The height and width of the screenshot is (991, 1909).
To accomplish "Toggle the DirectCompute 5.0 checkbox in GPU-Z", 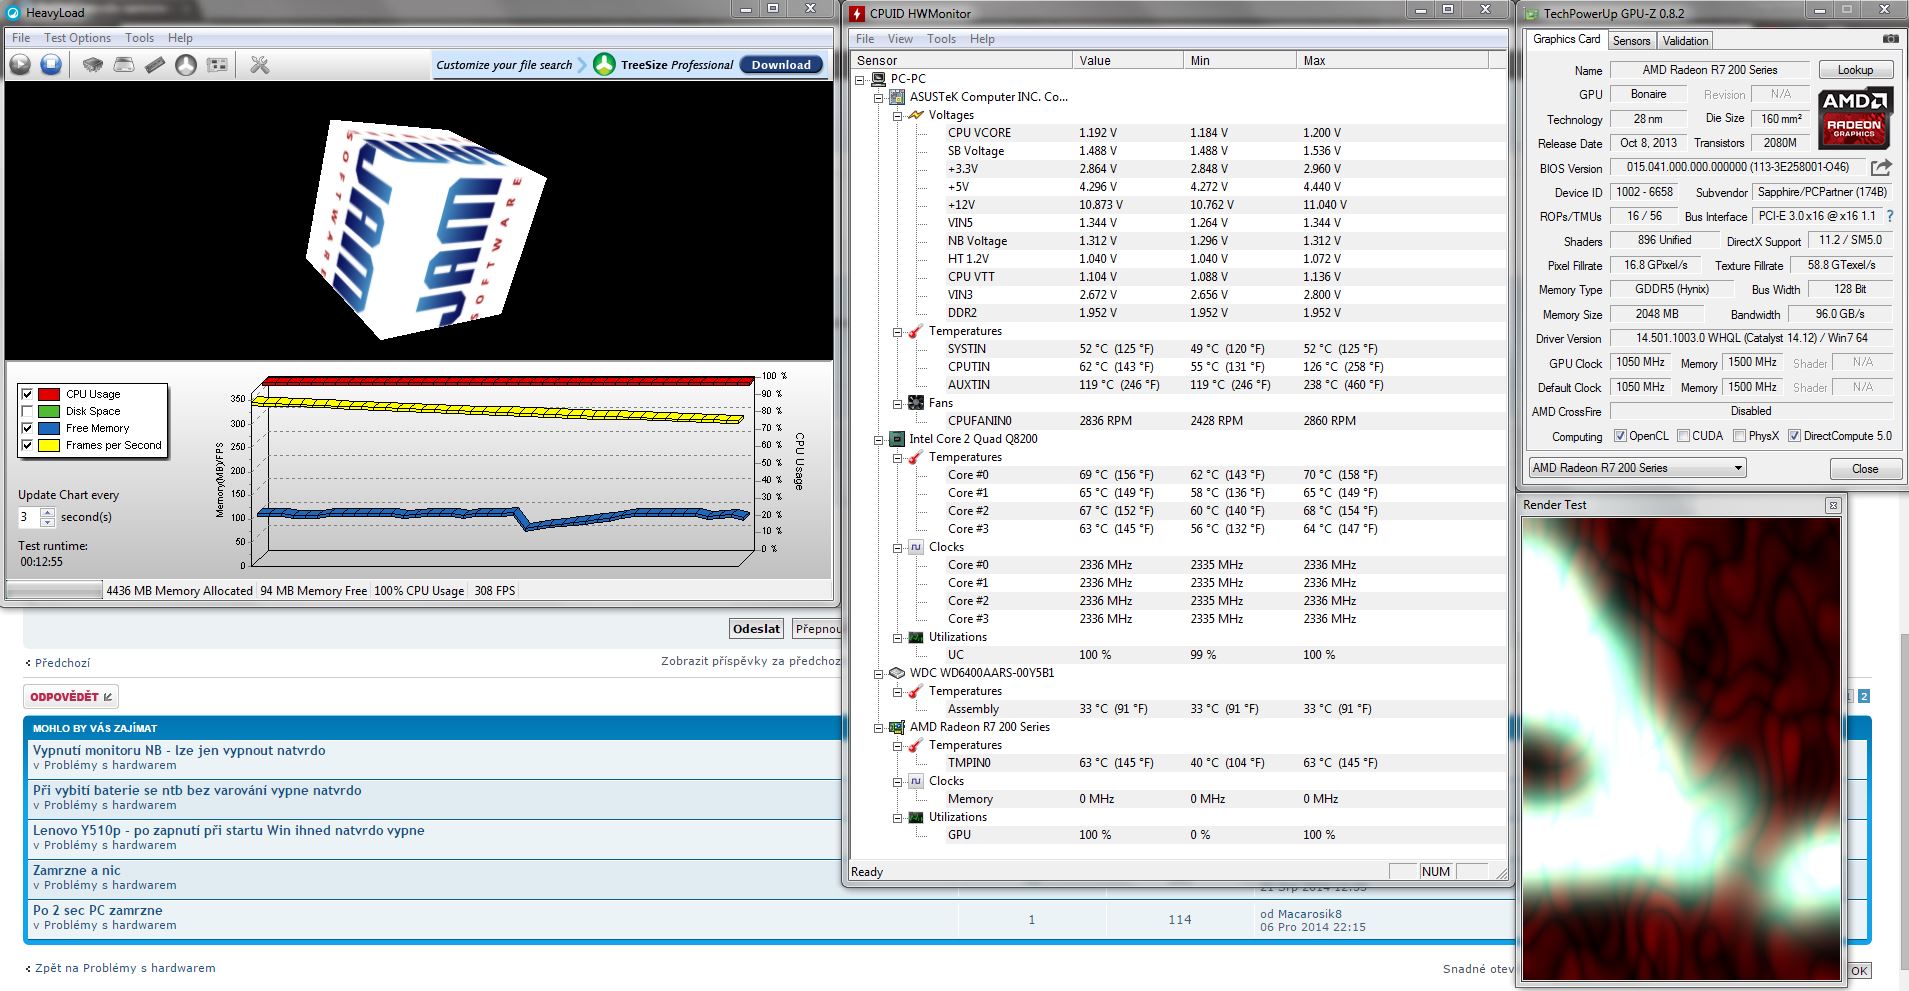I will click(x=1794, y=436).
